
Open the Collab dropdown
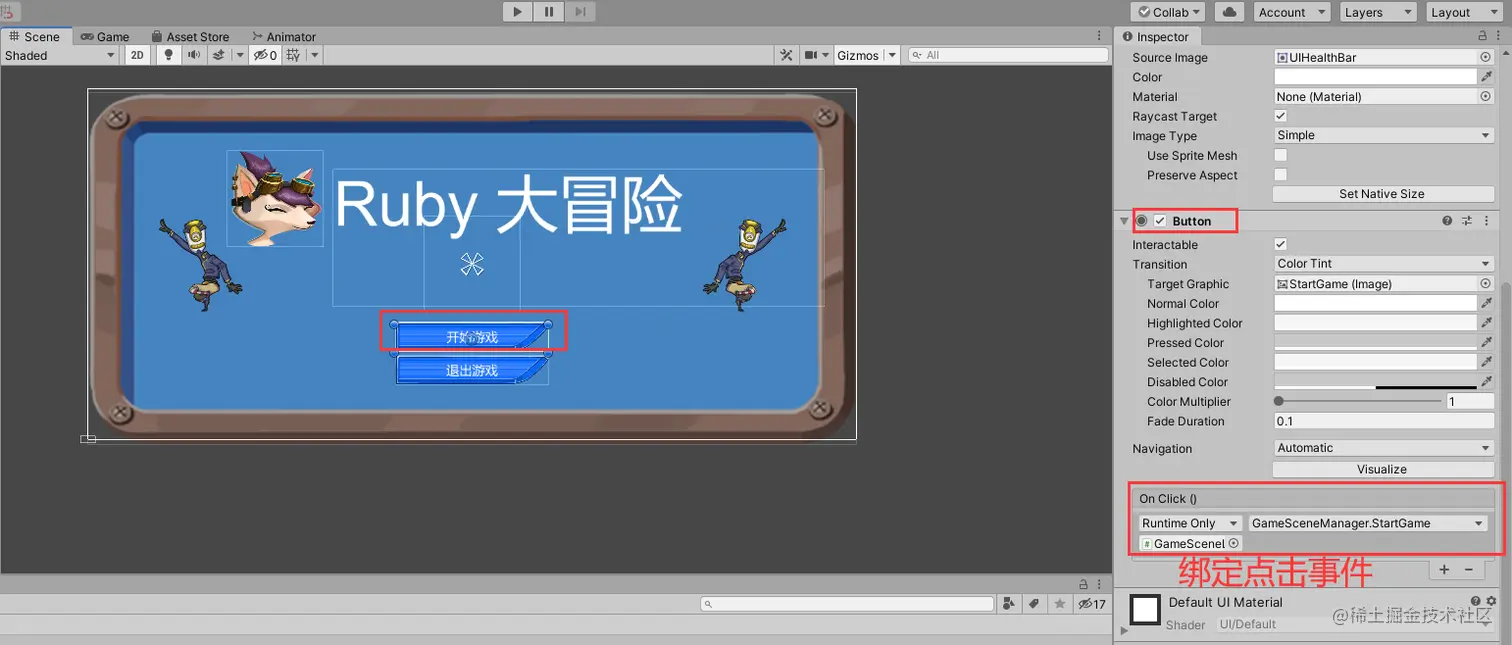tap(1168, 12)
